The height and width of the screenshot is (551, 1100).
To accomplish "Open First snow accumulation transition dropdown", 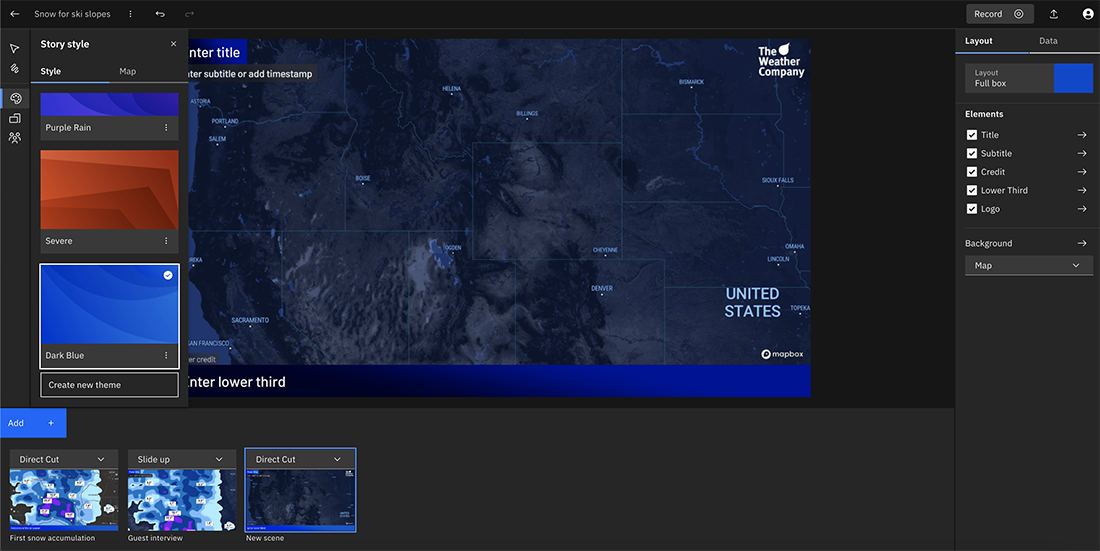I will coord(64,459).
